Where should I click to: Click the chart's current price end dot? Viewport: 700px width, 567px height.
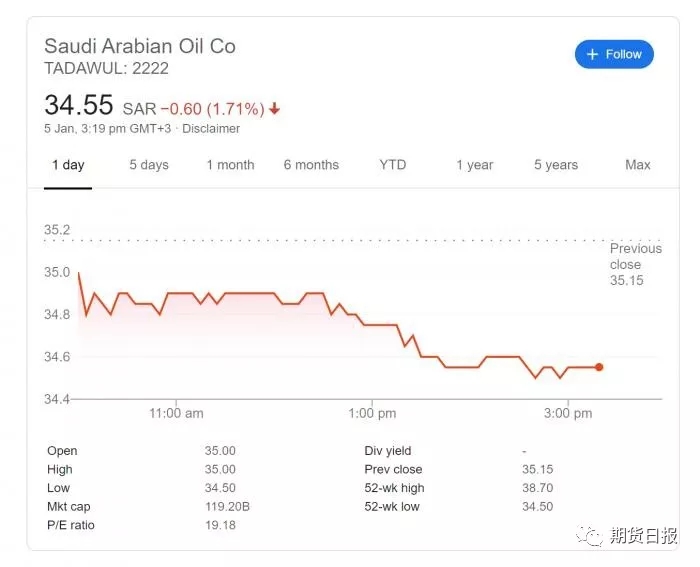pos(599,367)
